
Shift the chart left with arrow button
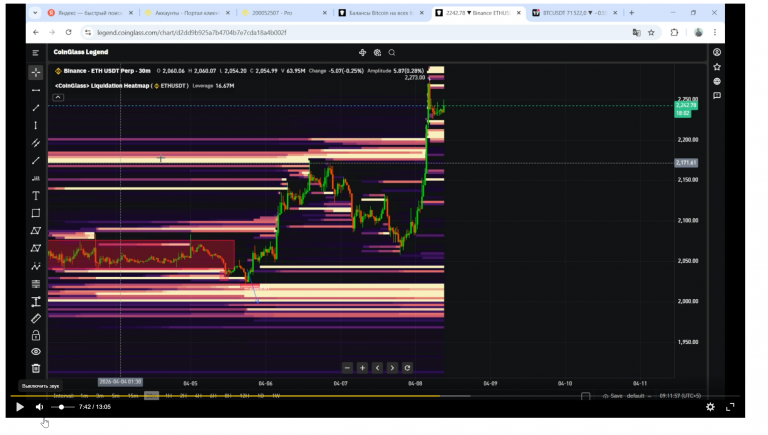coord(377,368)
